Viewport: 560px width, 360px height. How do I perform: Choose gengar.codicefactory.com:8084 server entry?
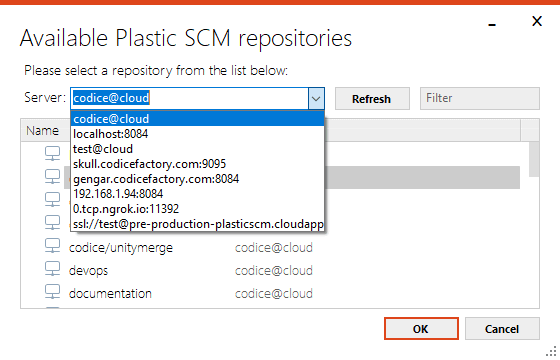pyautogui.click(x=198, y=179)
